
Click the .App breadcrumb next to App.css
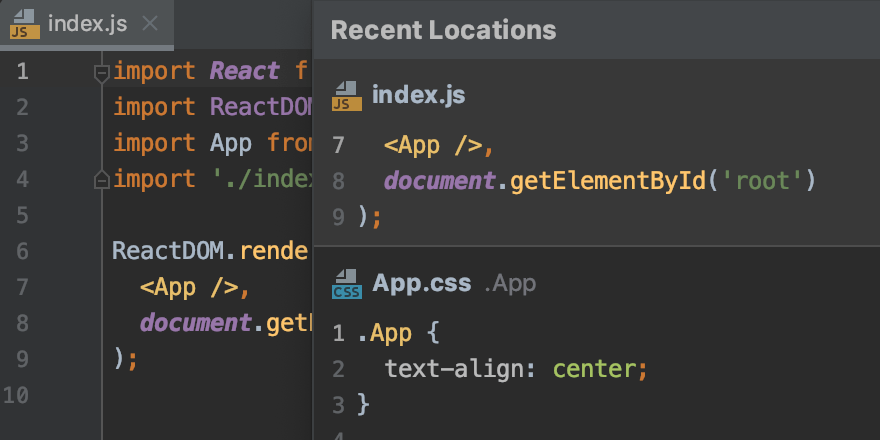510,284
